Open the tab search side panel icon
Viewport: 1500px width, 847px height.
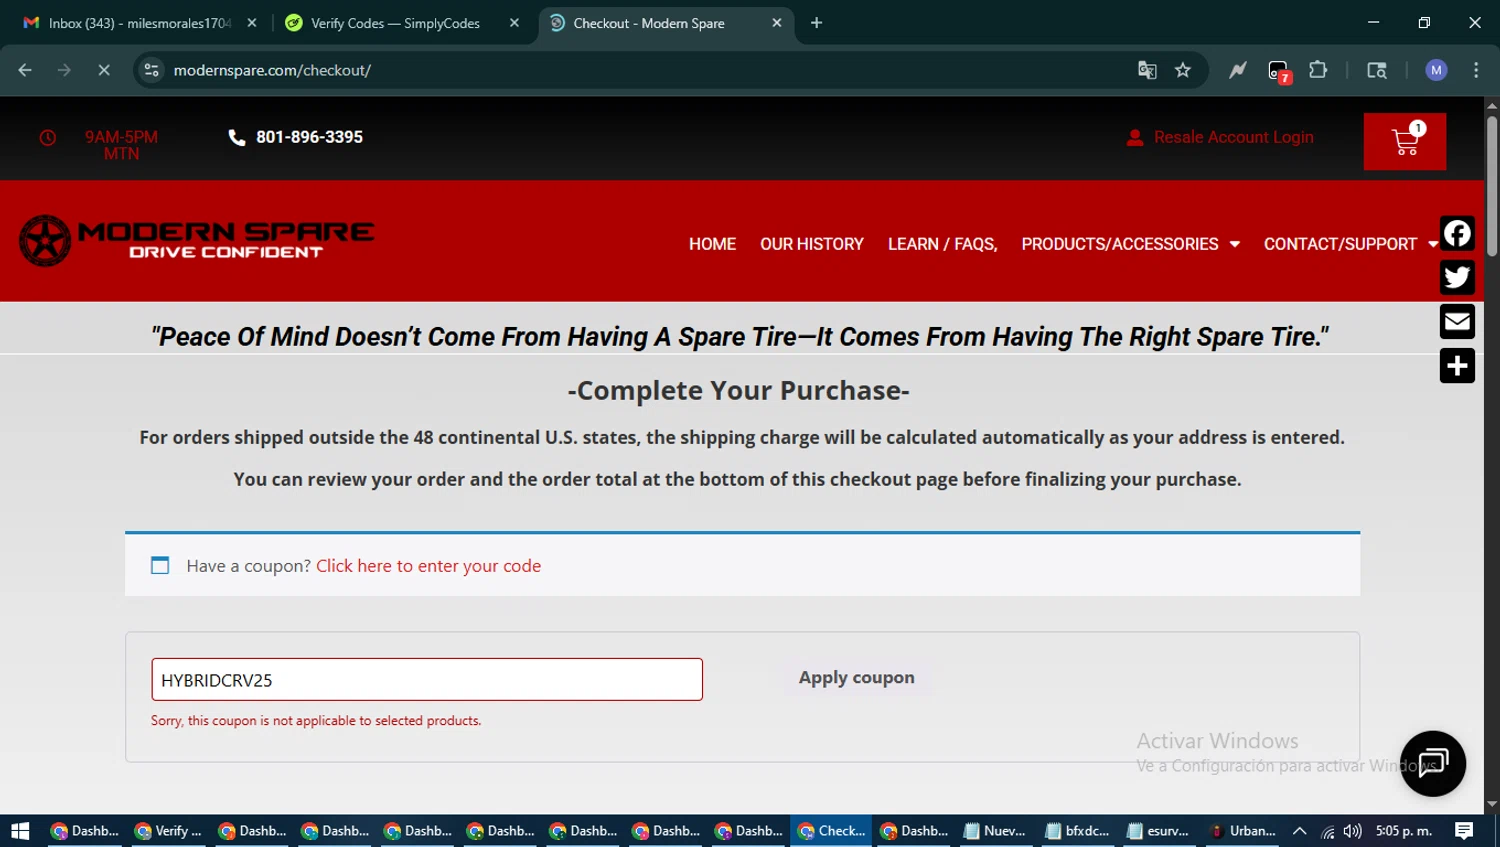coord(1377,70)
